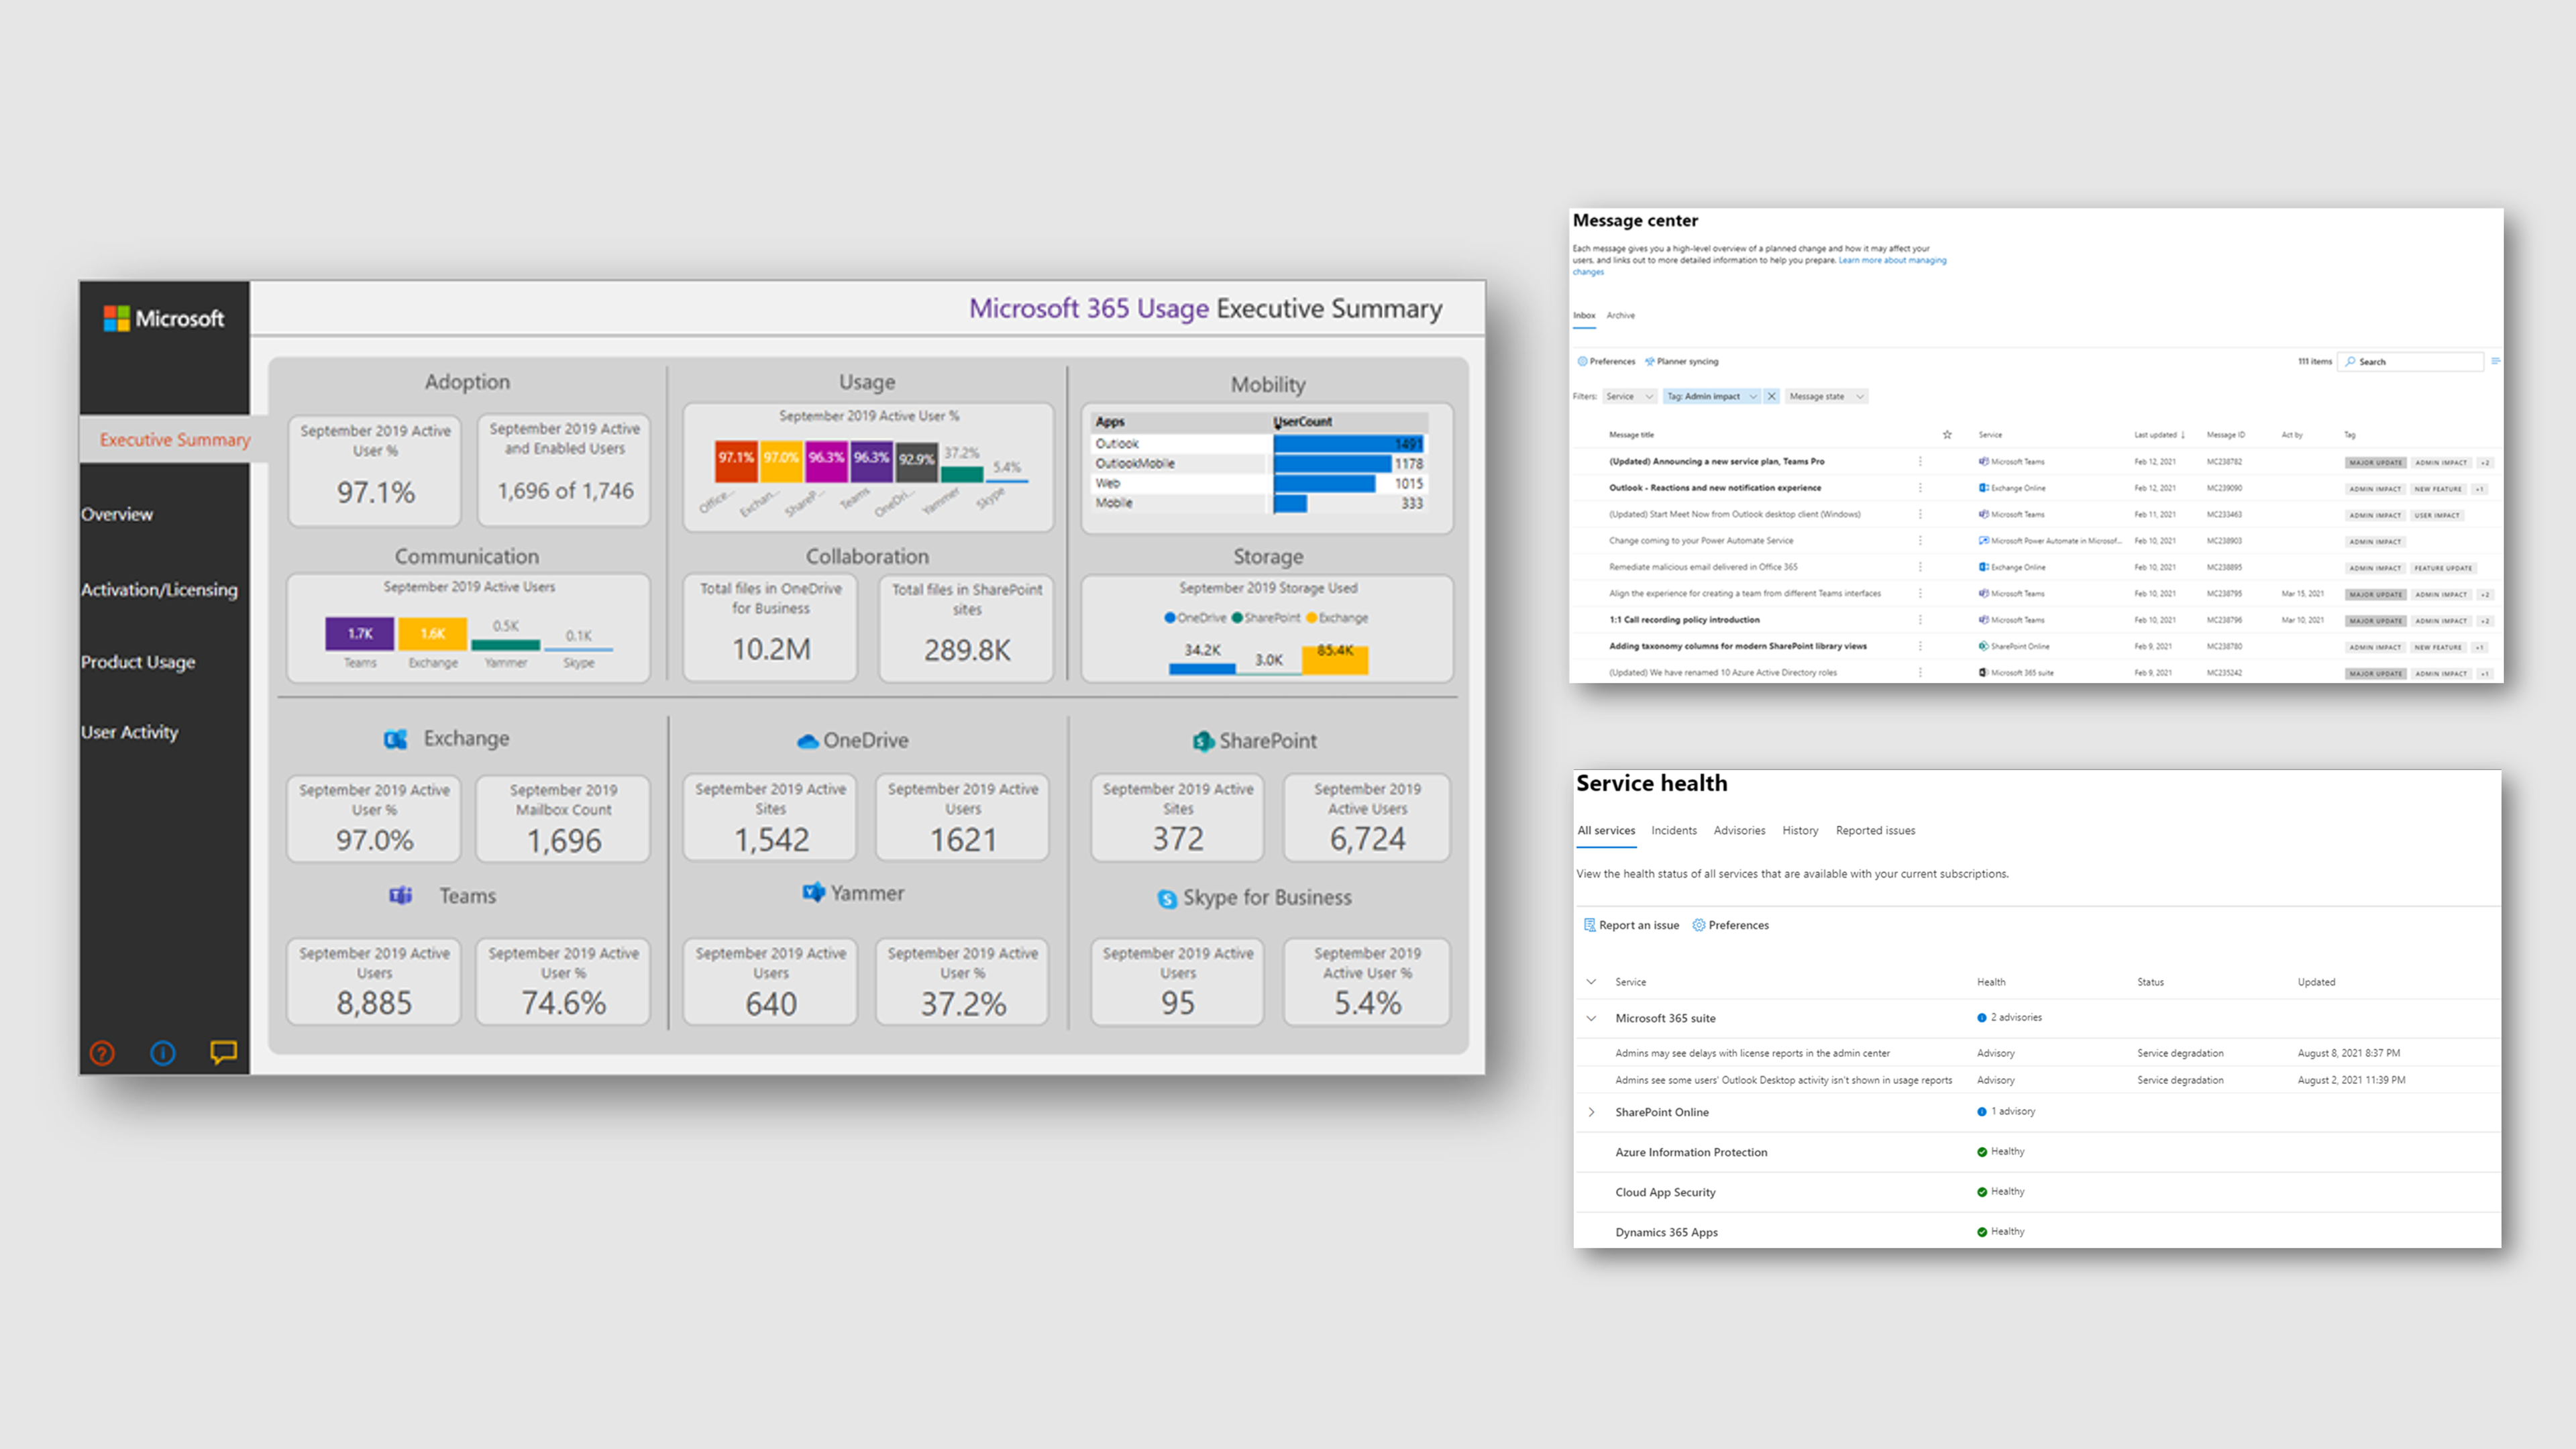Click the Exchange icon beside the Exchange heading
Image resolution: width=2576 pixels, height=1449 pixels.
(396, 739)
